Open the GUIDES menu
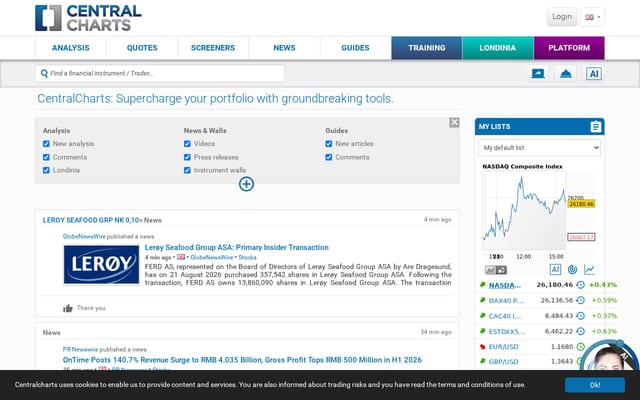 (355, 48)
